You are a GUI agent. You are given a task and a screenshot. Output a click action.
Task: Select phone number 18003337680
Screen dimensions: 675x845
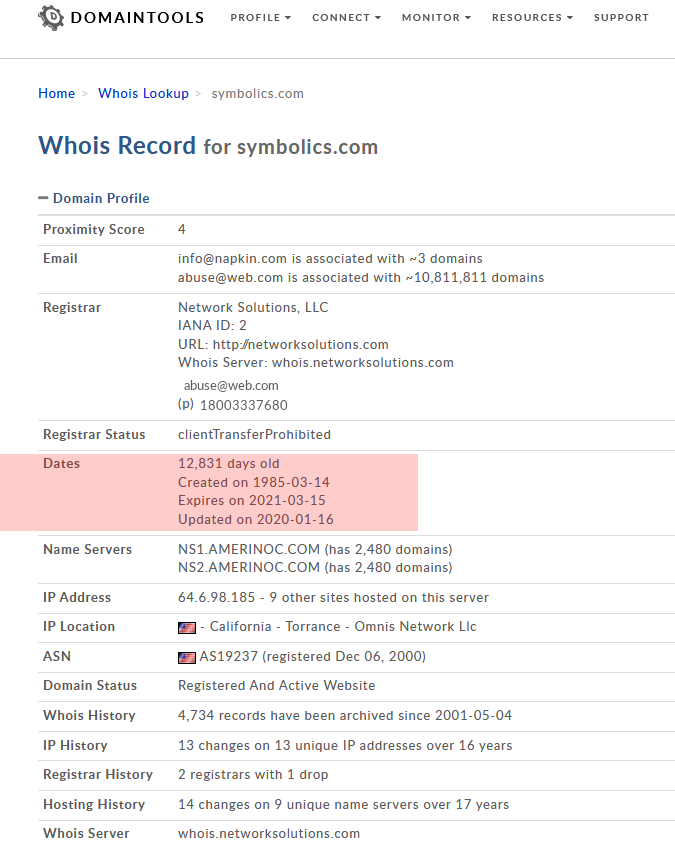pyautogui.click(x=243, y=405)
